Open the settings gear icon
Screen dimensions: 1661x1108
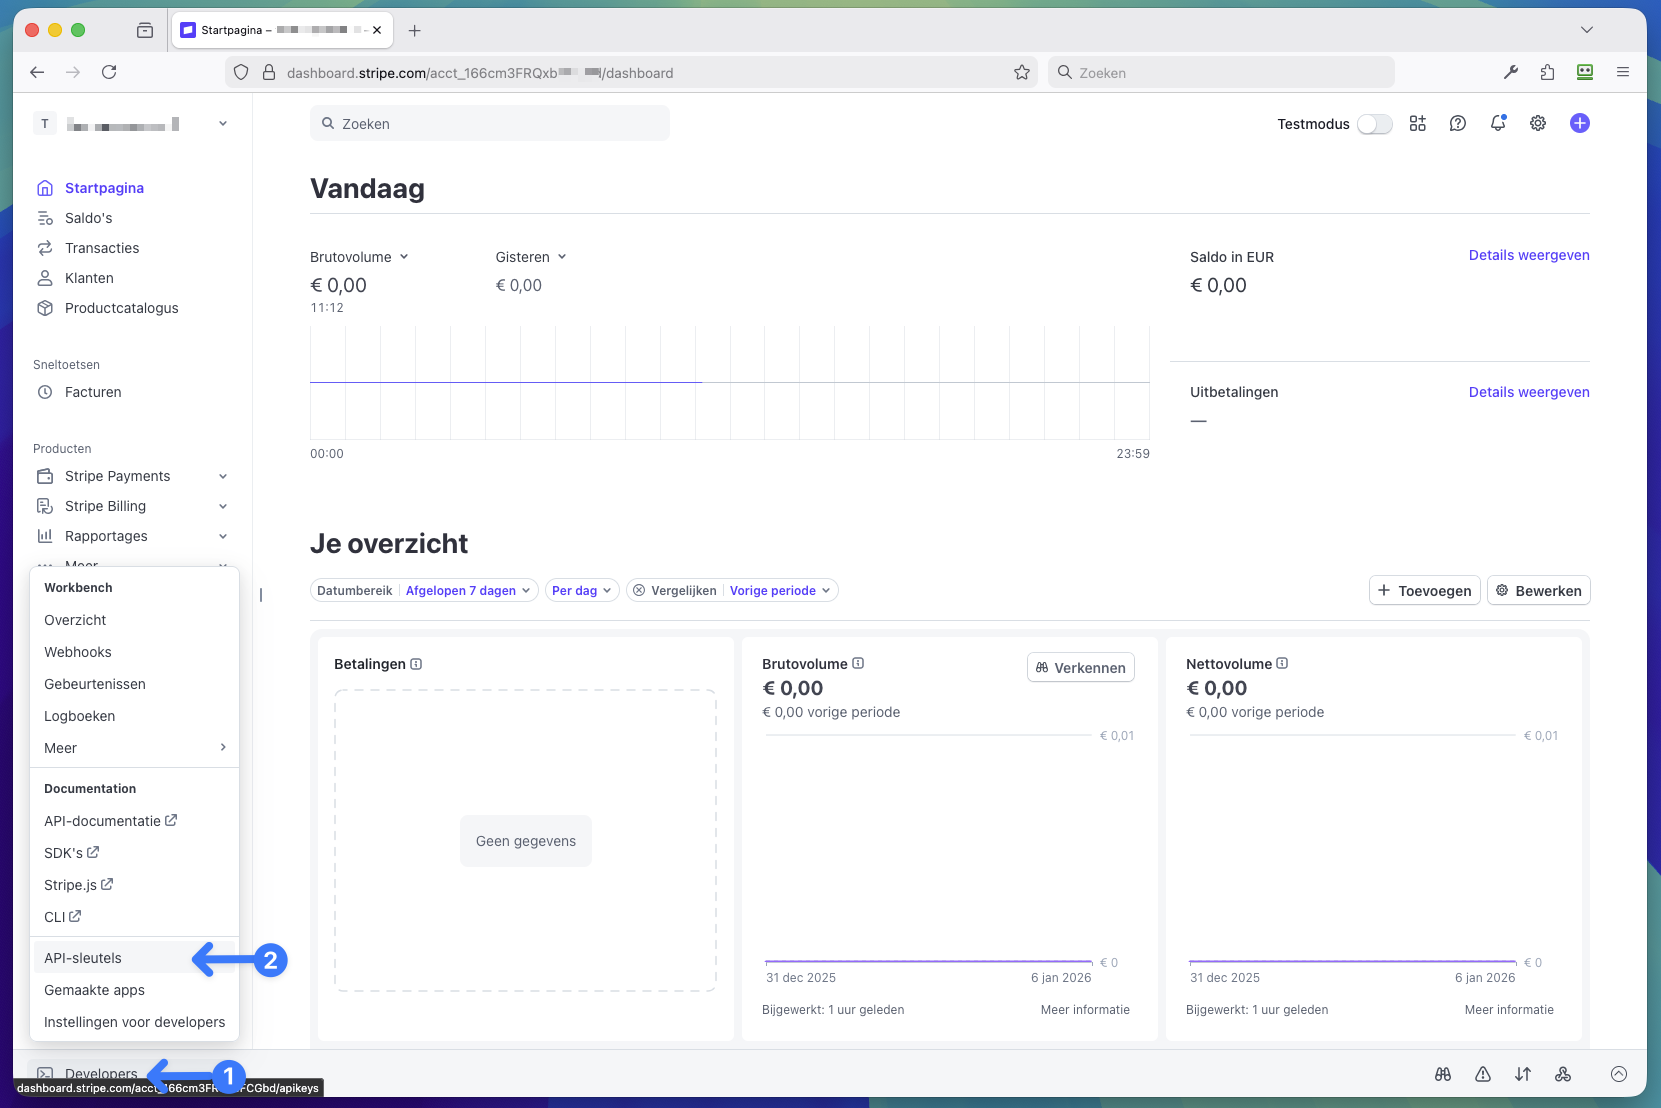(x=1537, y=123)
